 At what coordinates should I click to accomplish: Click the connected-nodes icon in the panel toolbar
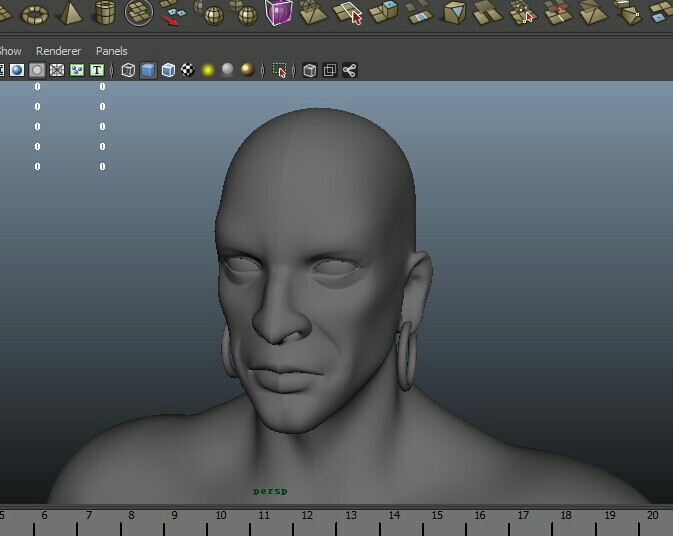[350, 70]
